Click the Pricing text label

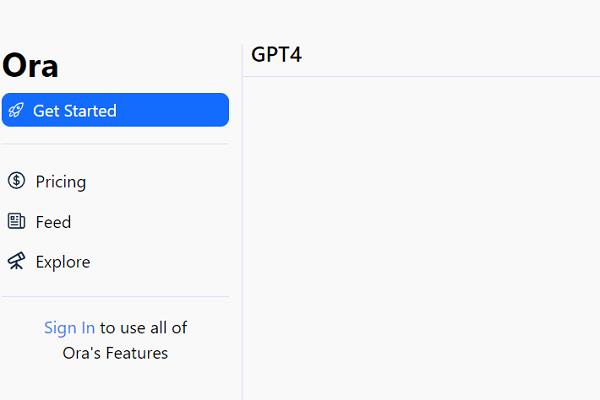coord(61,181)
